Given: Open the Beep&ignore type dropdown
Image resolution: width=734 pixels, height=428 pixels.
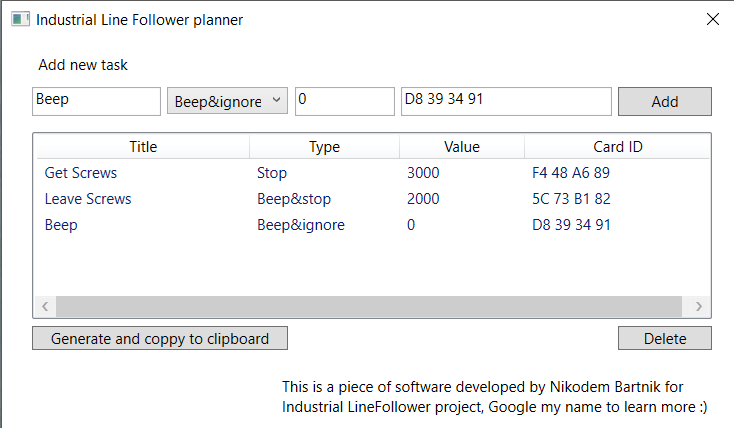Looking at the screenshot, I should tap(227, 101).
